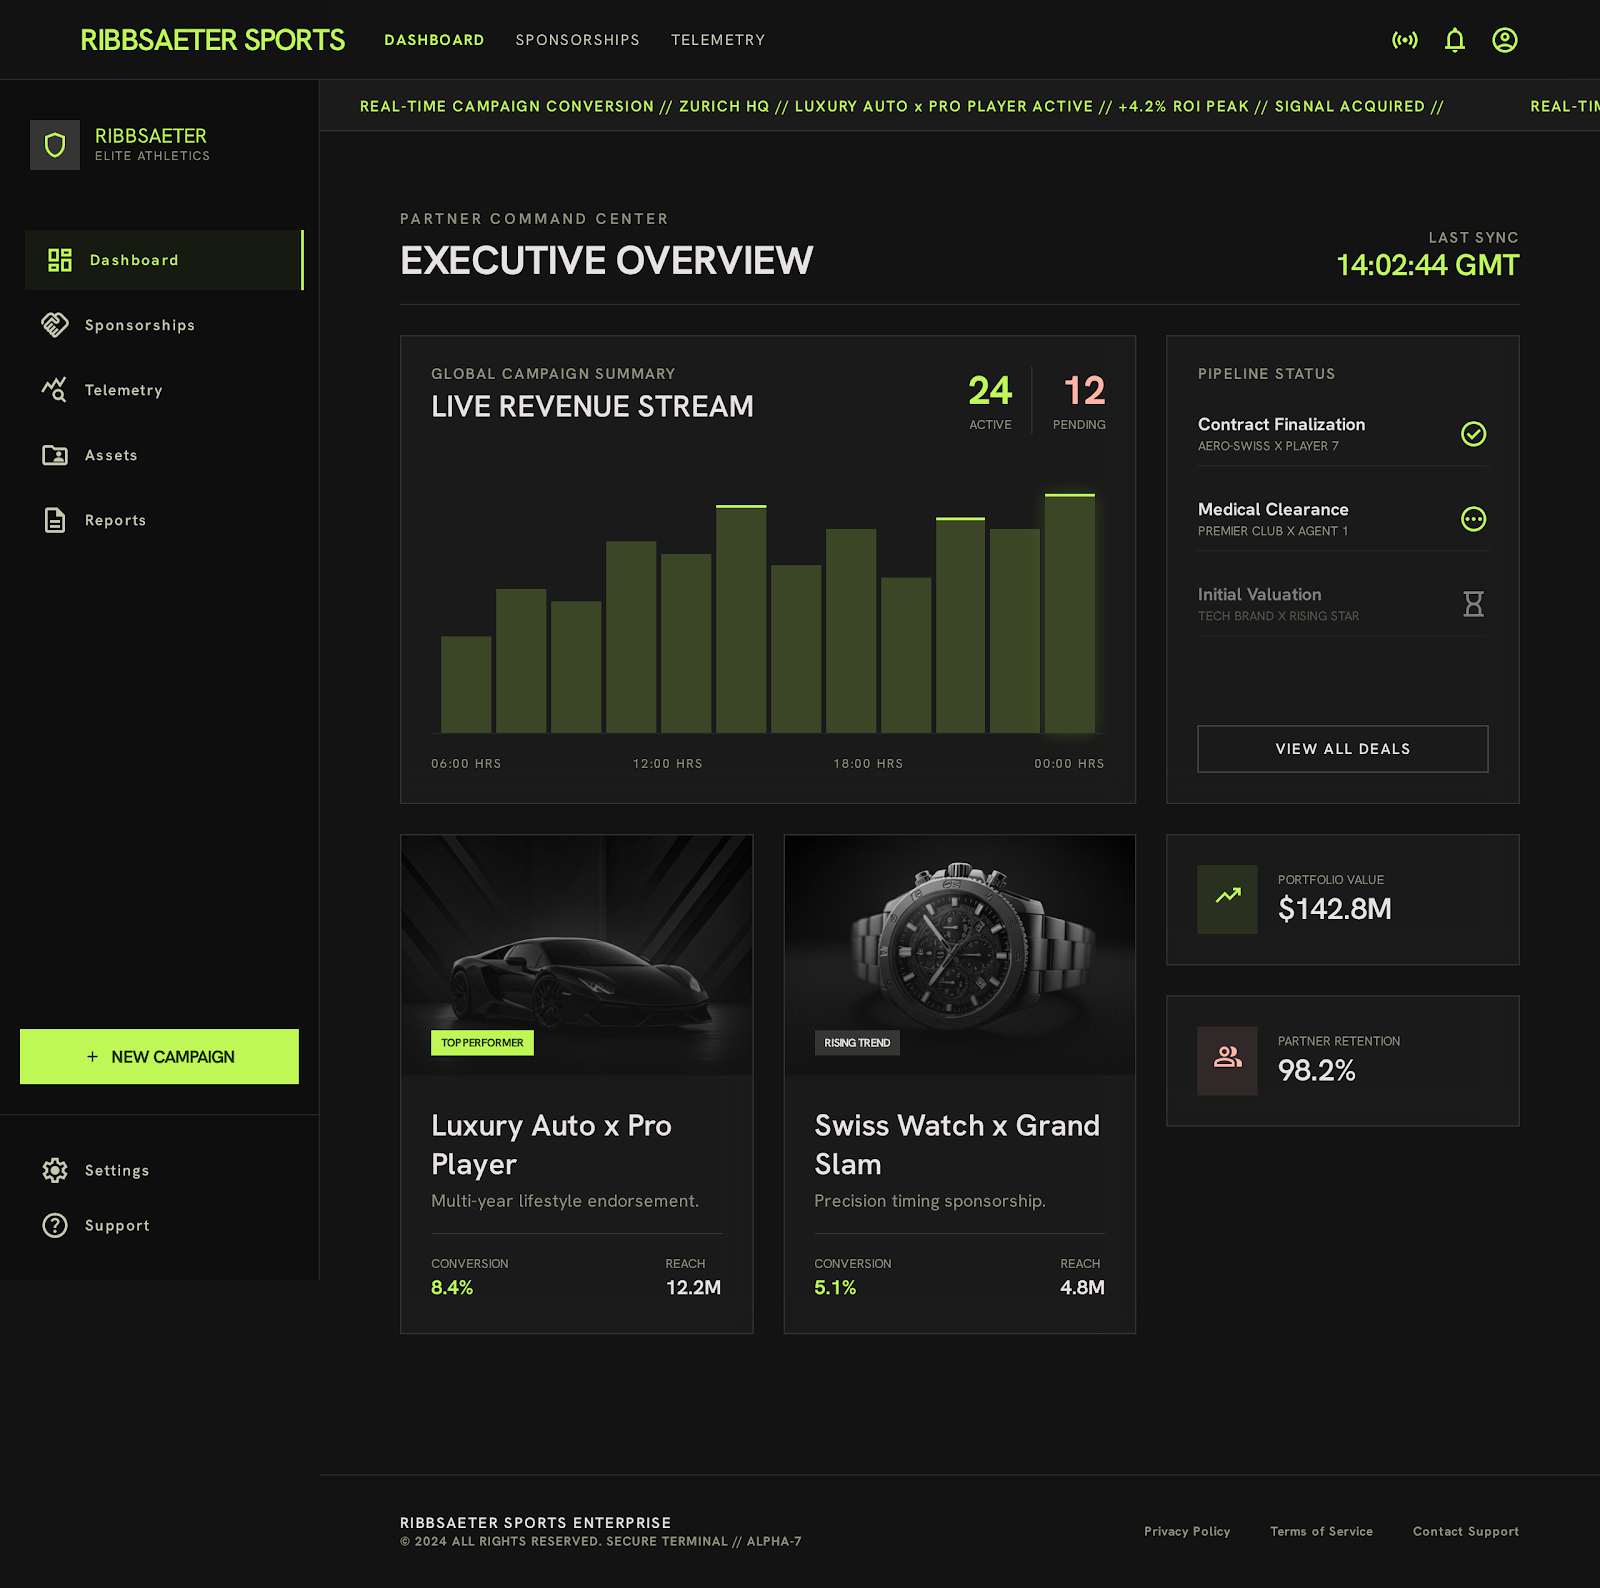Click the Swiss Watch x Grand Slam title
The height and width of the screenshot is (1588, 1600).
(x=957, y=1145)
